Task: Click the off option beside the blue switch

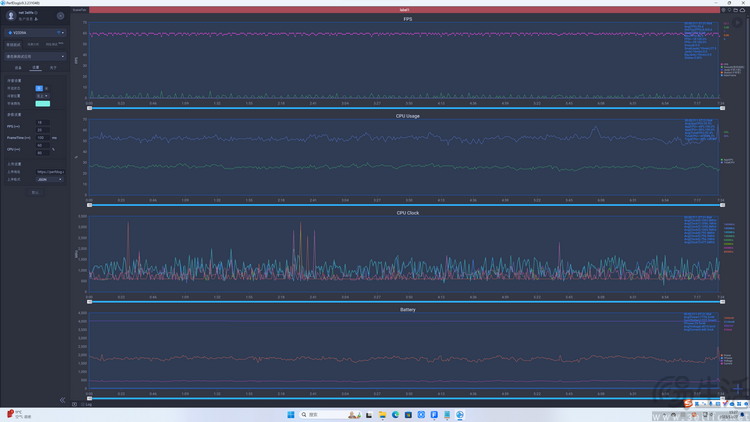Action: coord(46,88)
